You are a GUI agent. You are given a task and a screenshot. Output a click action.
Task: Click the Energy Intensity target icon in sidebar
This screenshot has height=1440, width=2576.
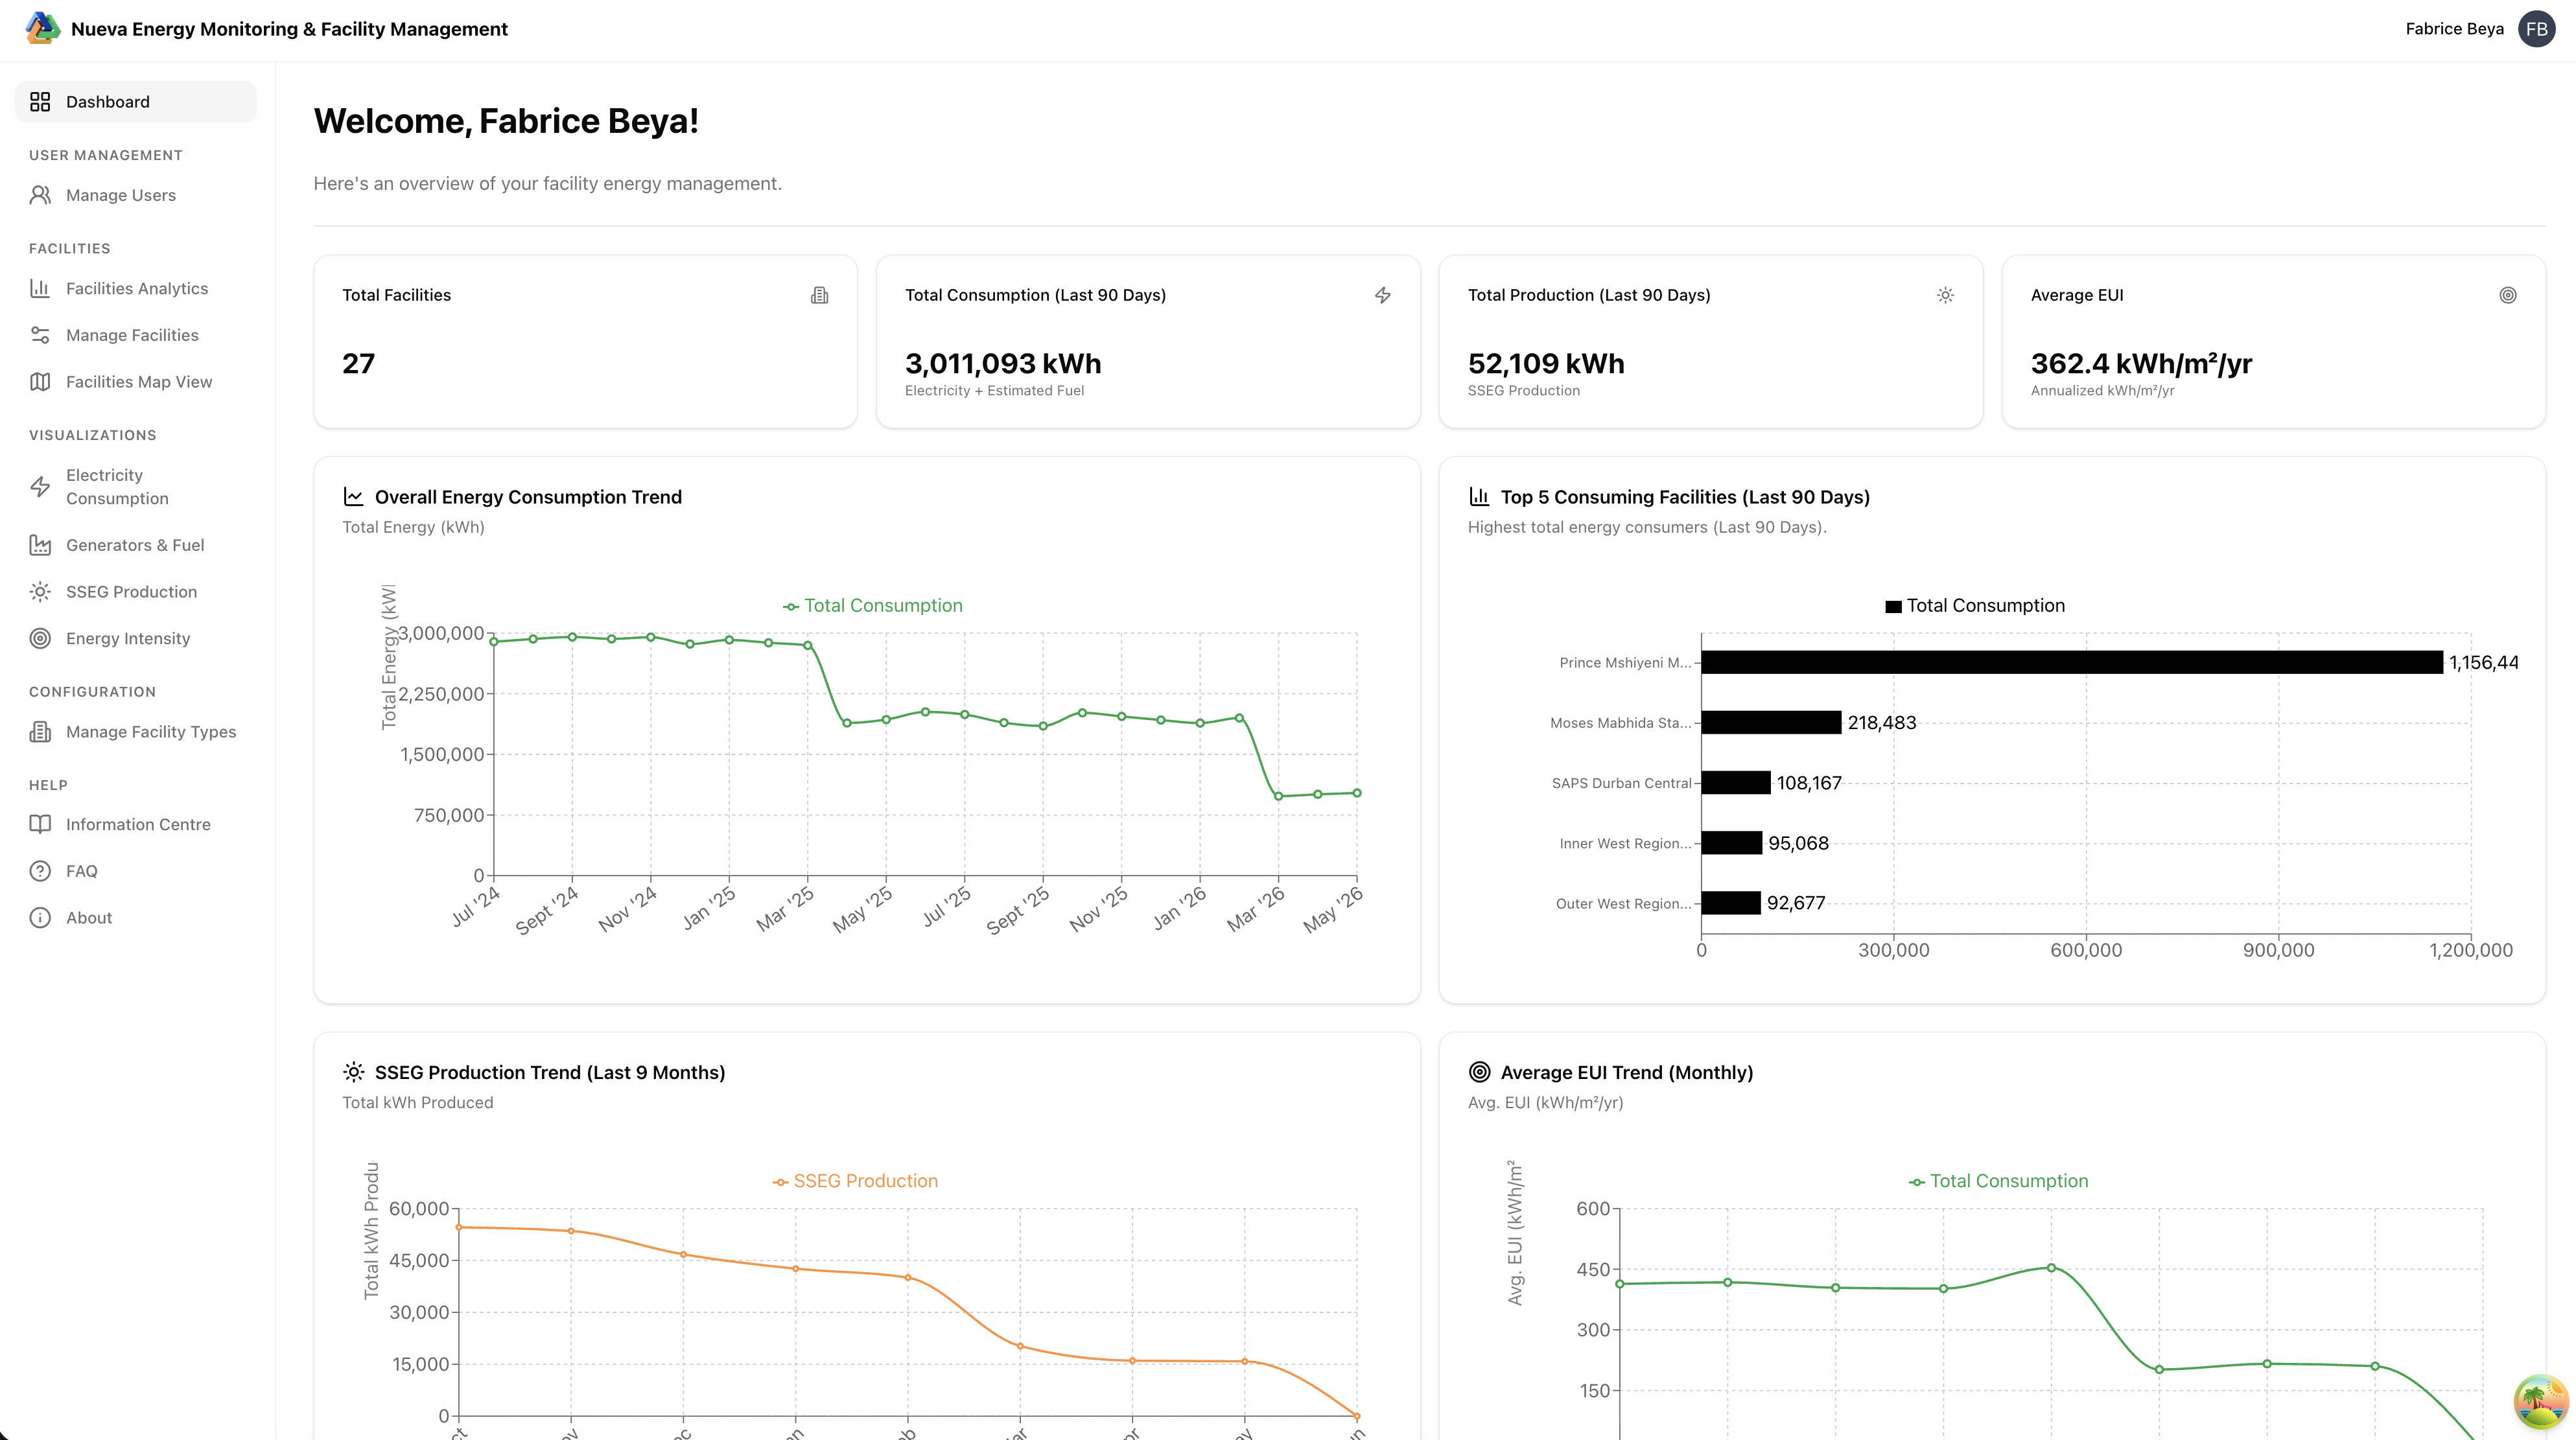click(40, 638)
